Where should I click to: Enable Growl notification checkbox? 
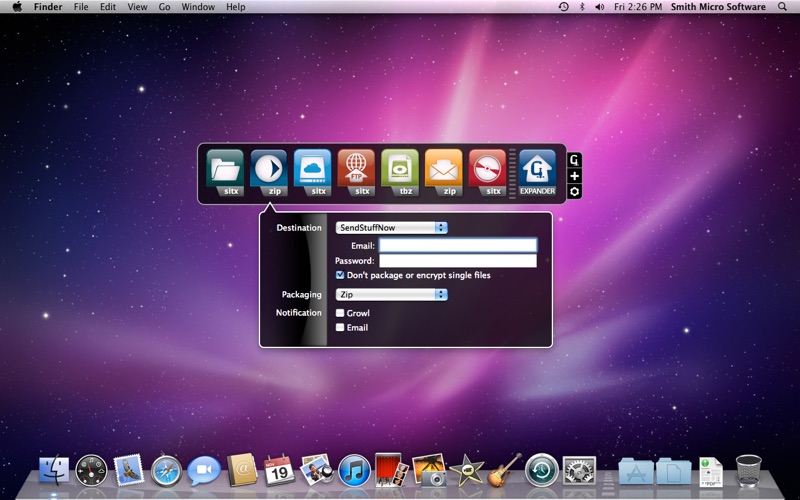tap(340, 313)
